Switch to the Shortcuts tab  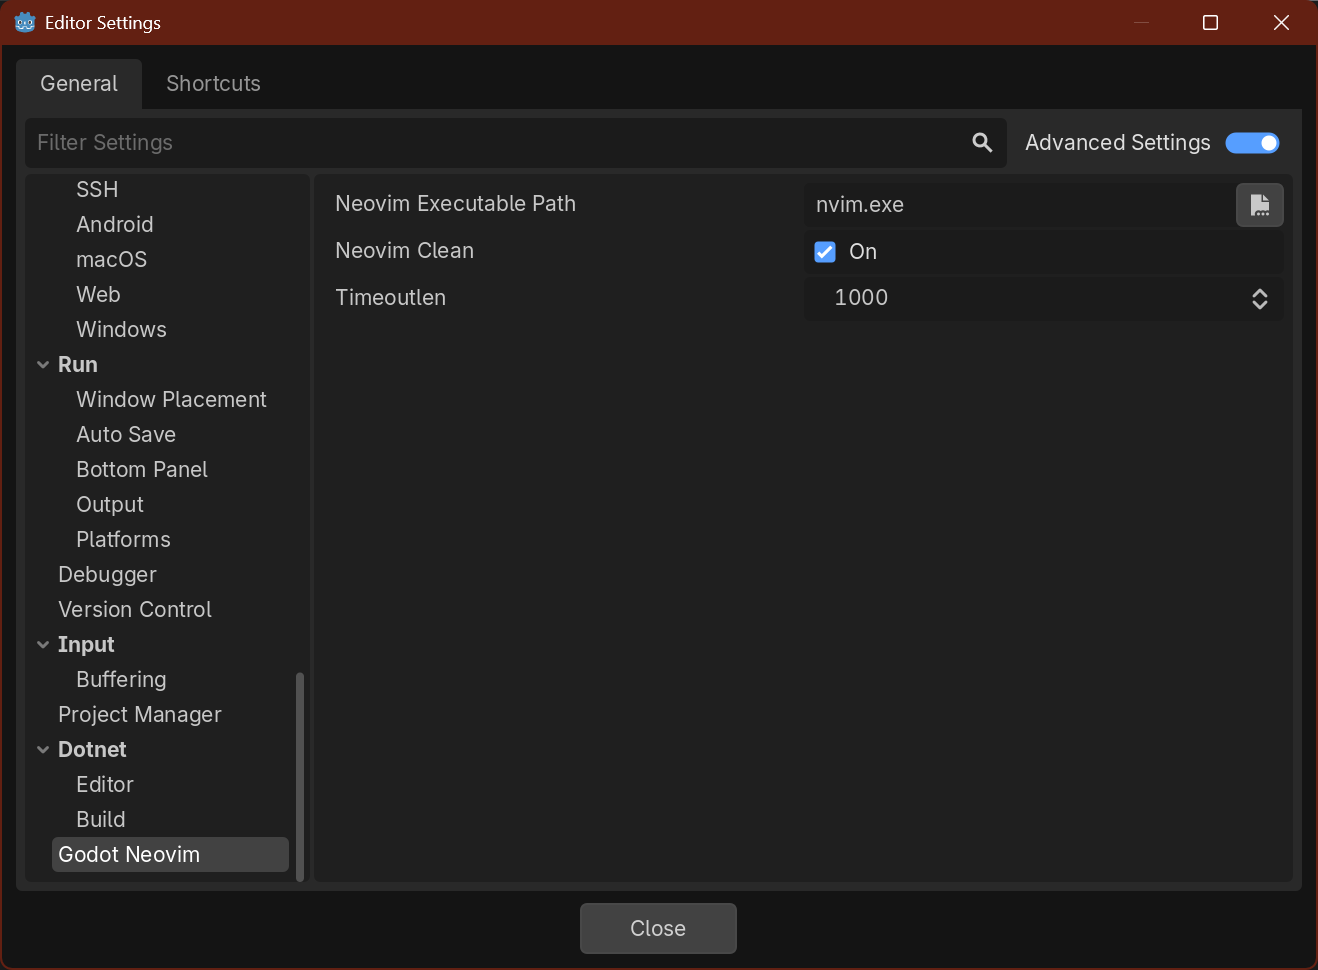point(213,84)
